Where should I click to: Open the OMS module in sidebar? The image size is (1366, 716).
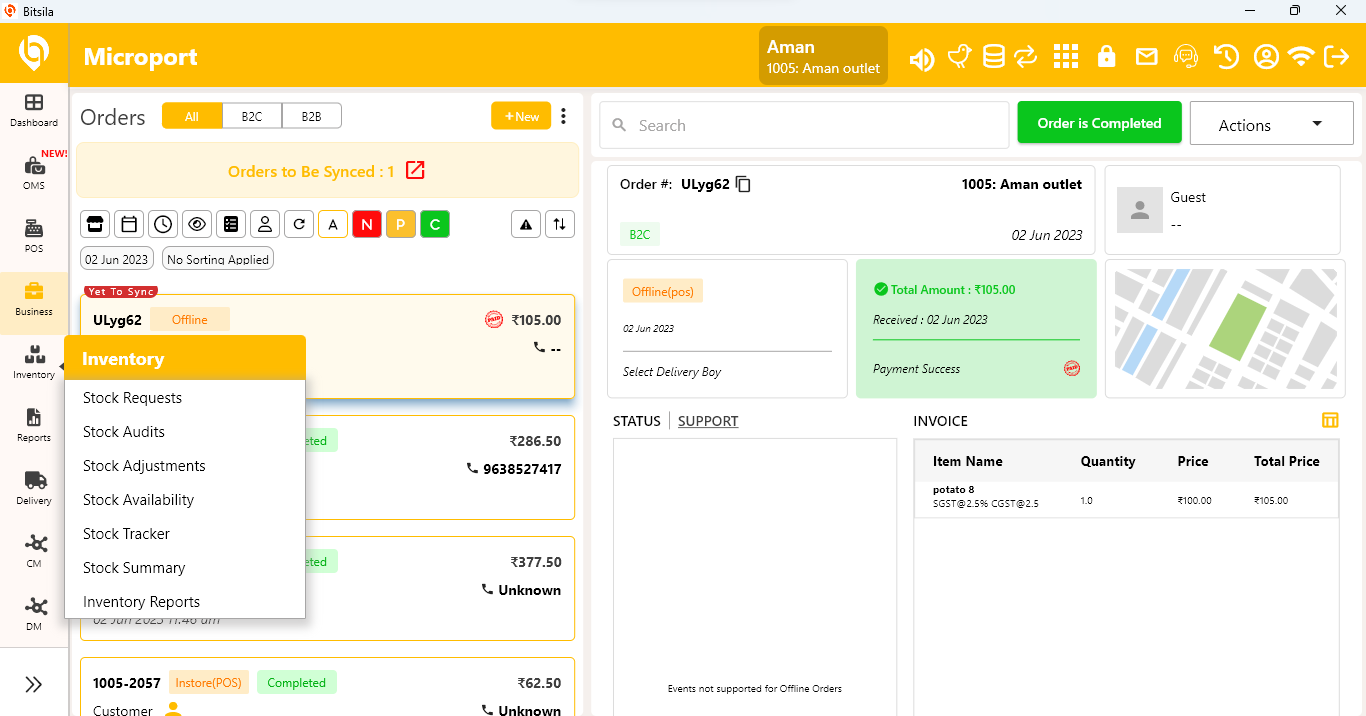click(34, 173)
